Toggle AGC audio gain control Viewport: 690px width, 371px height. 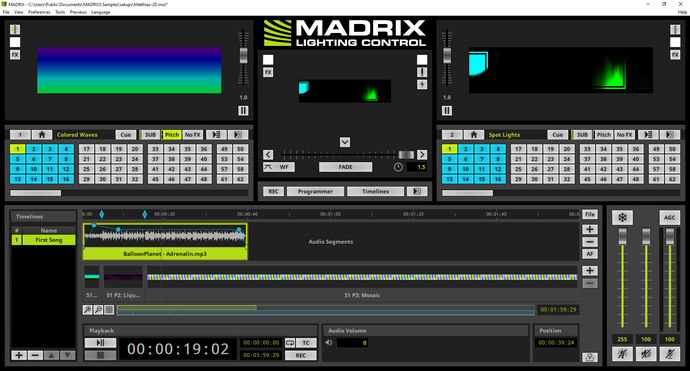coord(669,217)
